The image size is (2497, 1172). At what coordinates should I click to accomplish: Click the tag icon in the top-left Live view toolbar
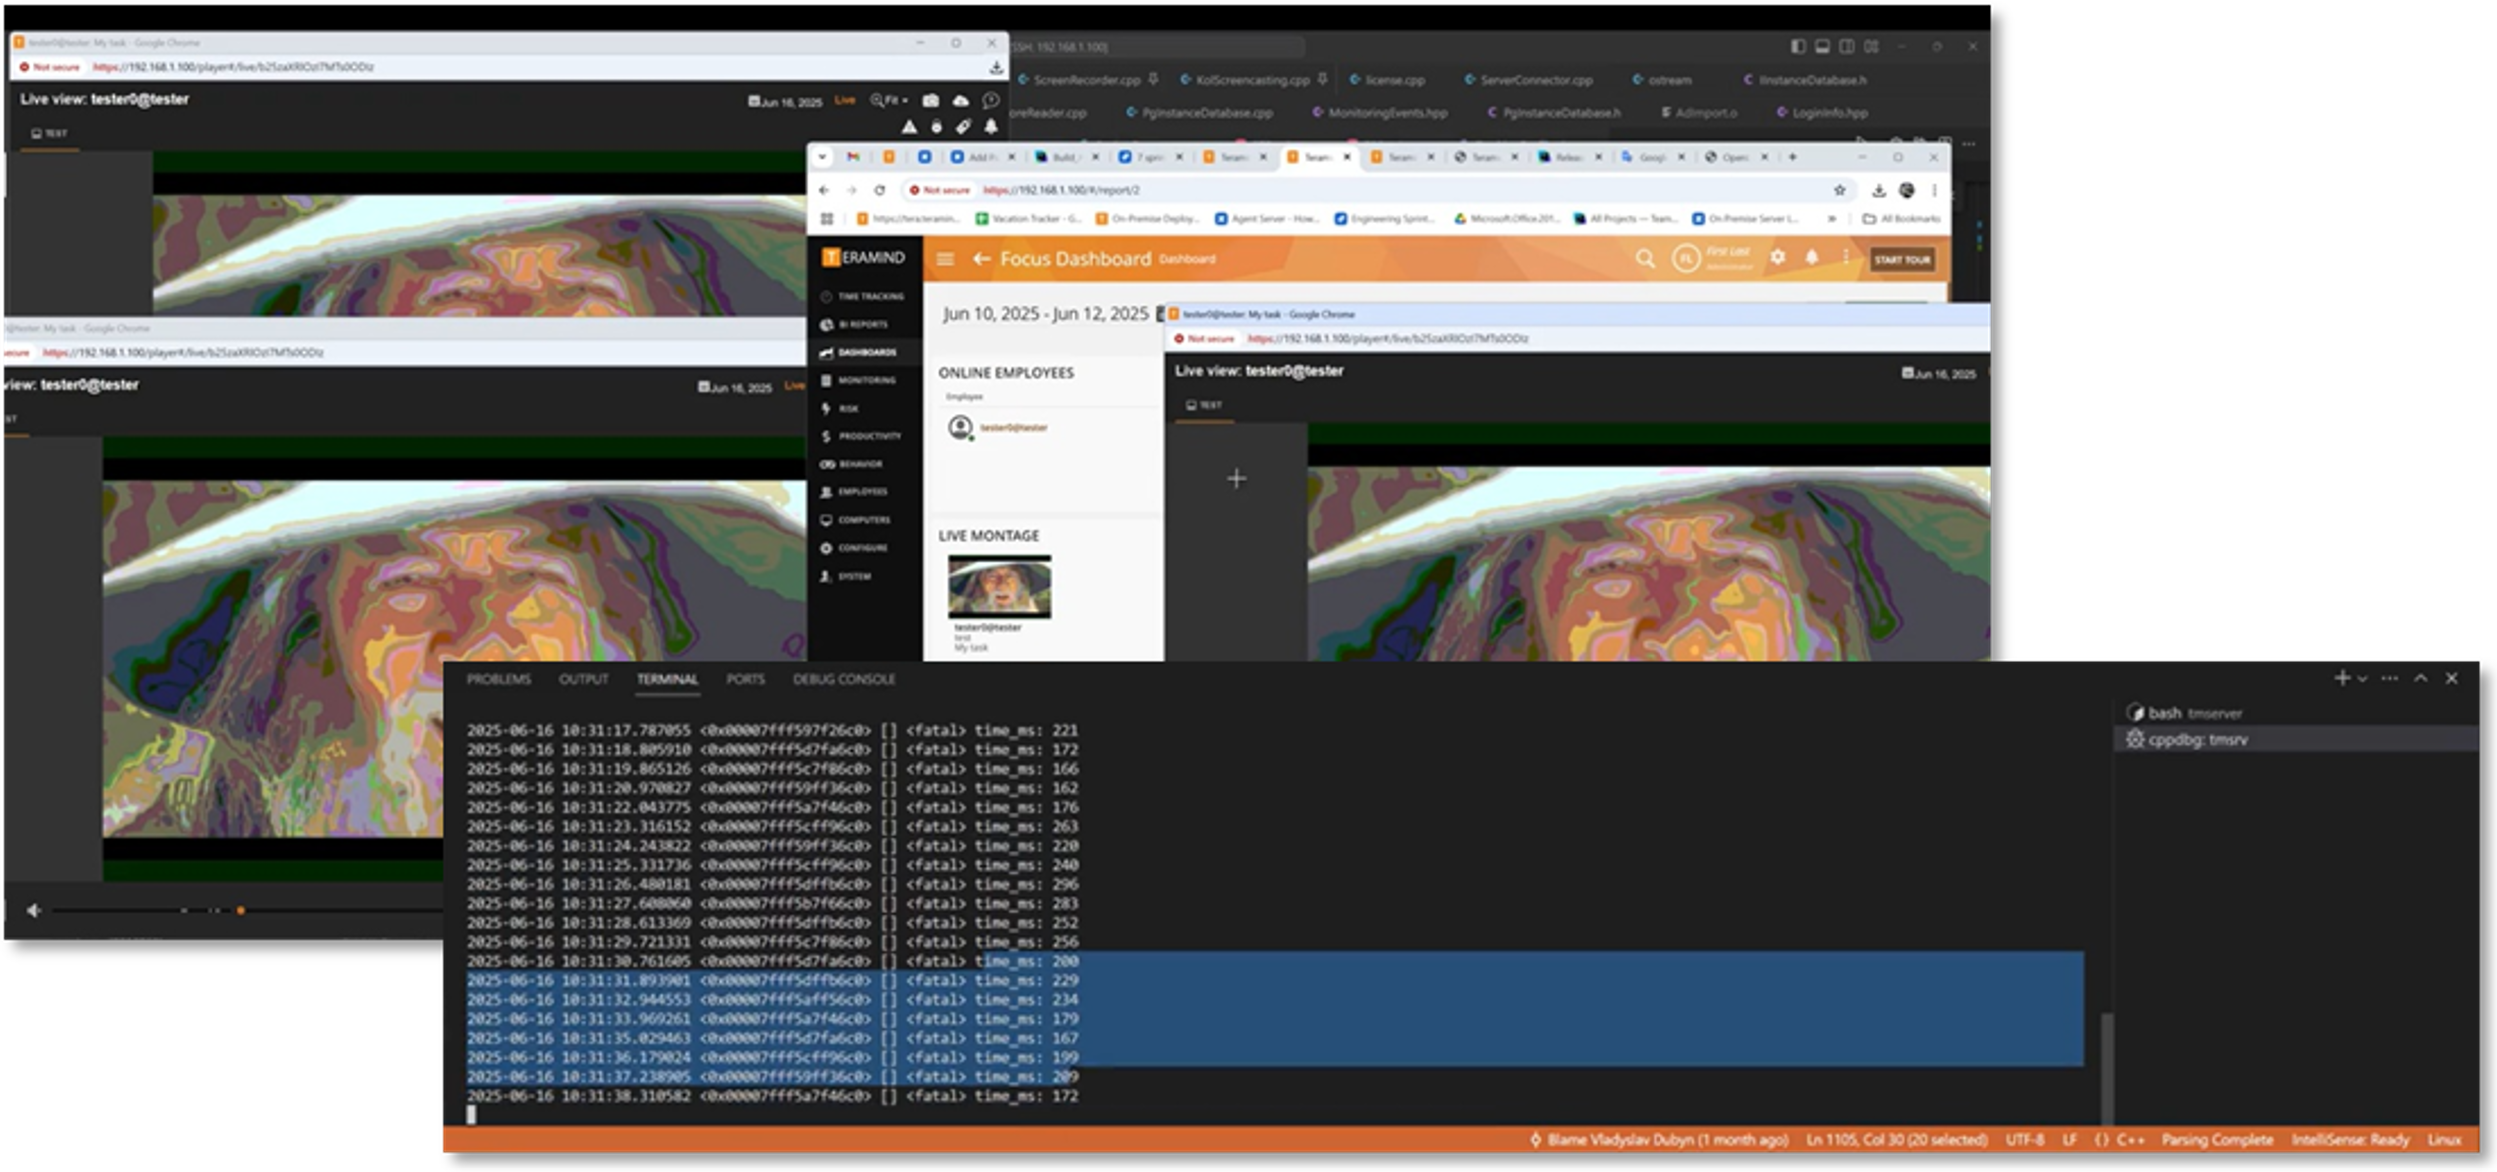pos(963,127)
